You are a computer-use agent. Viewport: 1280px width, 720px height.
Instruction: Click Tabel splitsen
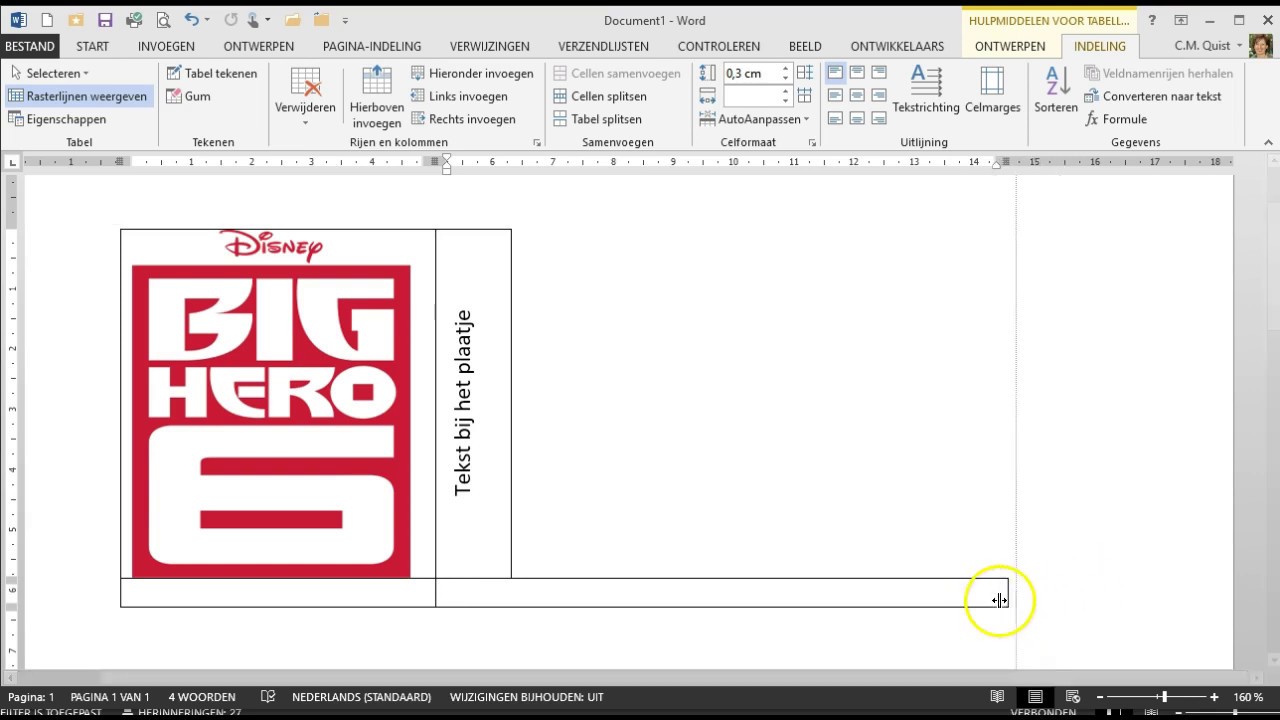tap(597, 119)
